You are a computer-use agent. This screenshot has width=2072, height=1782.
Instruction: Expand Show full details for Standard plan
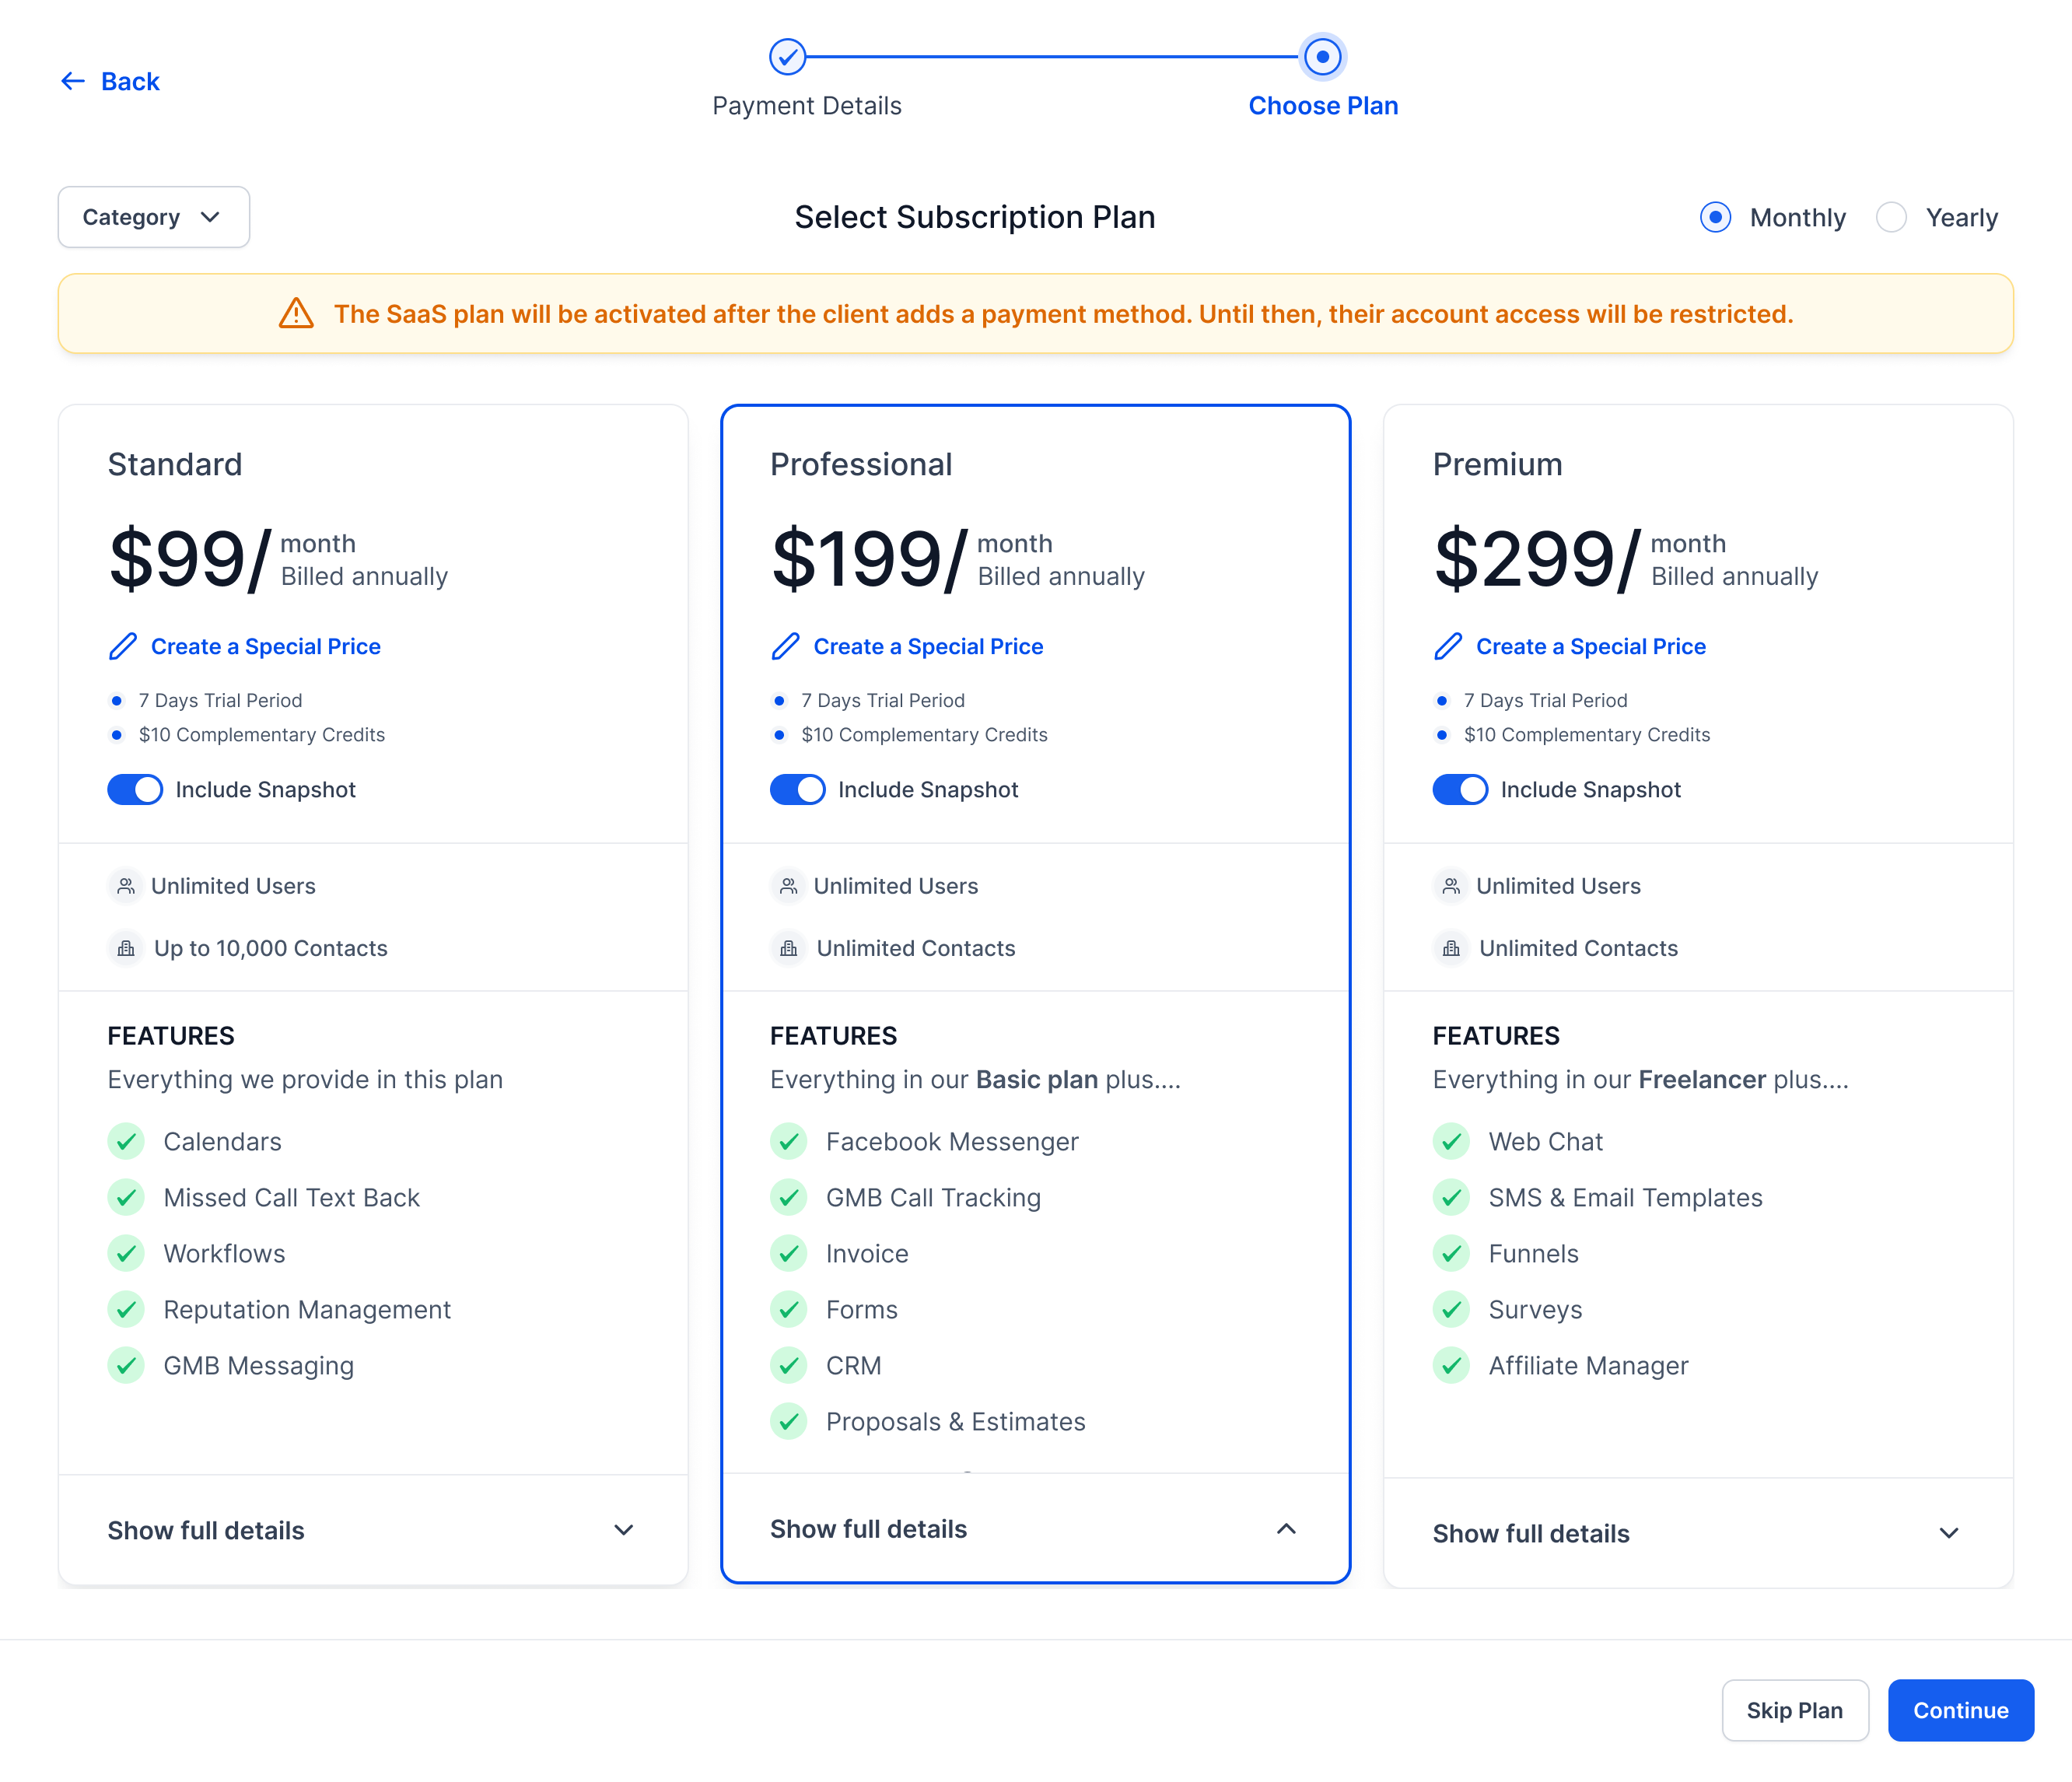point(623,1530)
